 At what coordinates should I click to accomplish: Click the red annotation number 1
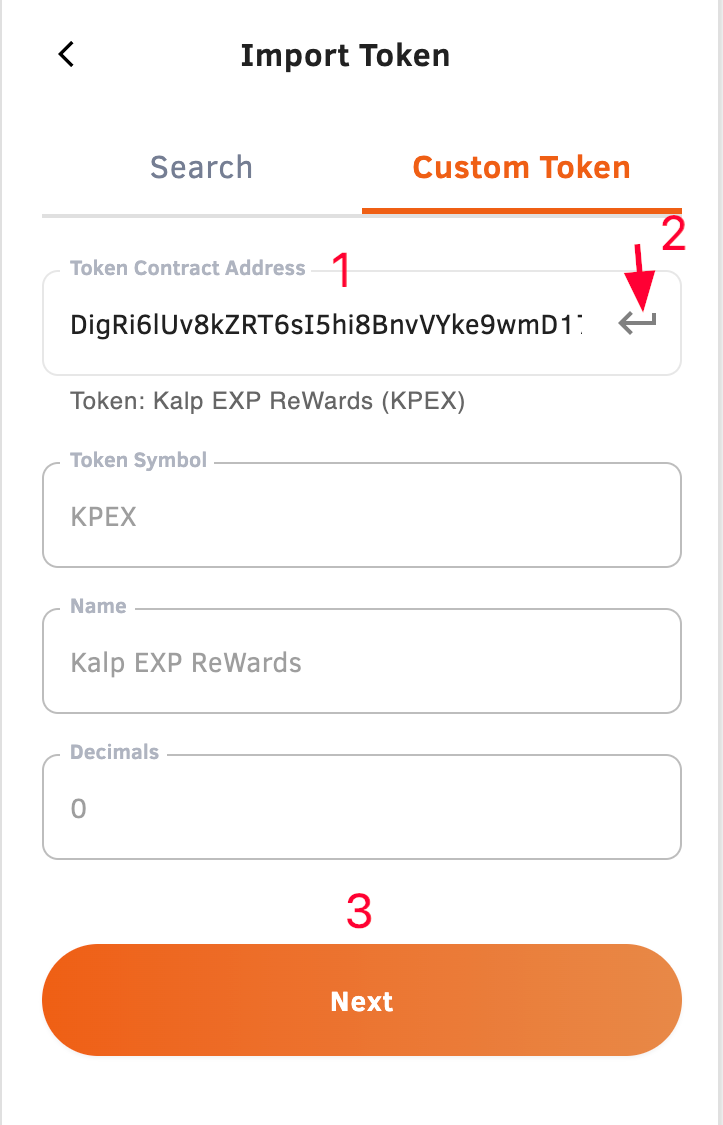click(342, 270)
